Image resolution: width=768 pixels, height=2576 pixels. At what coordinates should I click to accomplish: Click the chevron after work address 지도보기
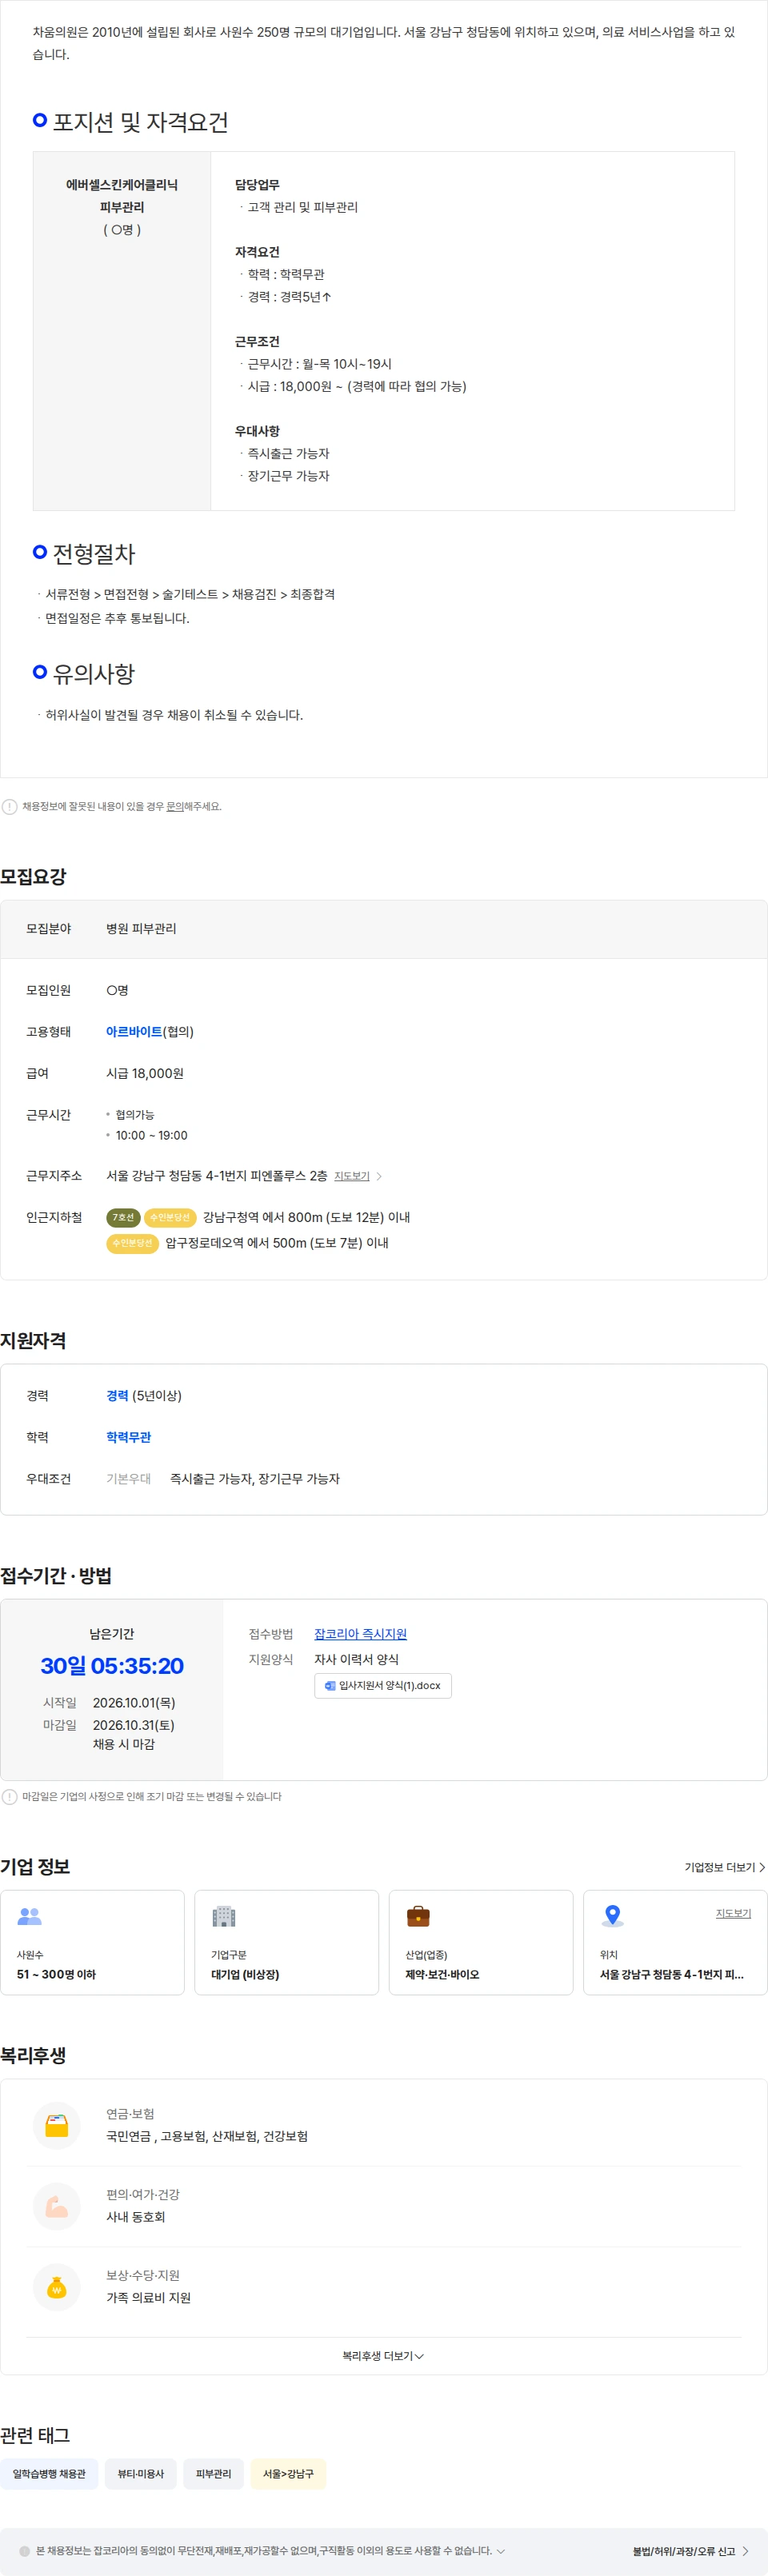click(x=379, y=1176)
